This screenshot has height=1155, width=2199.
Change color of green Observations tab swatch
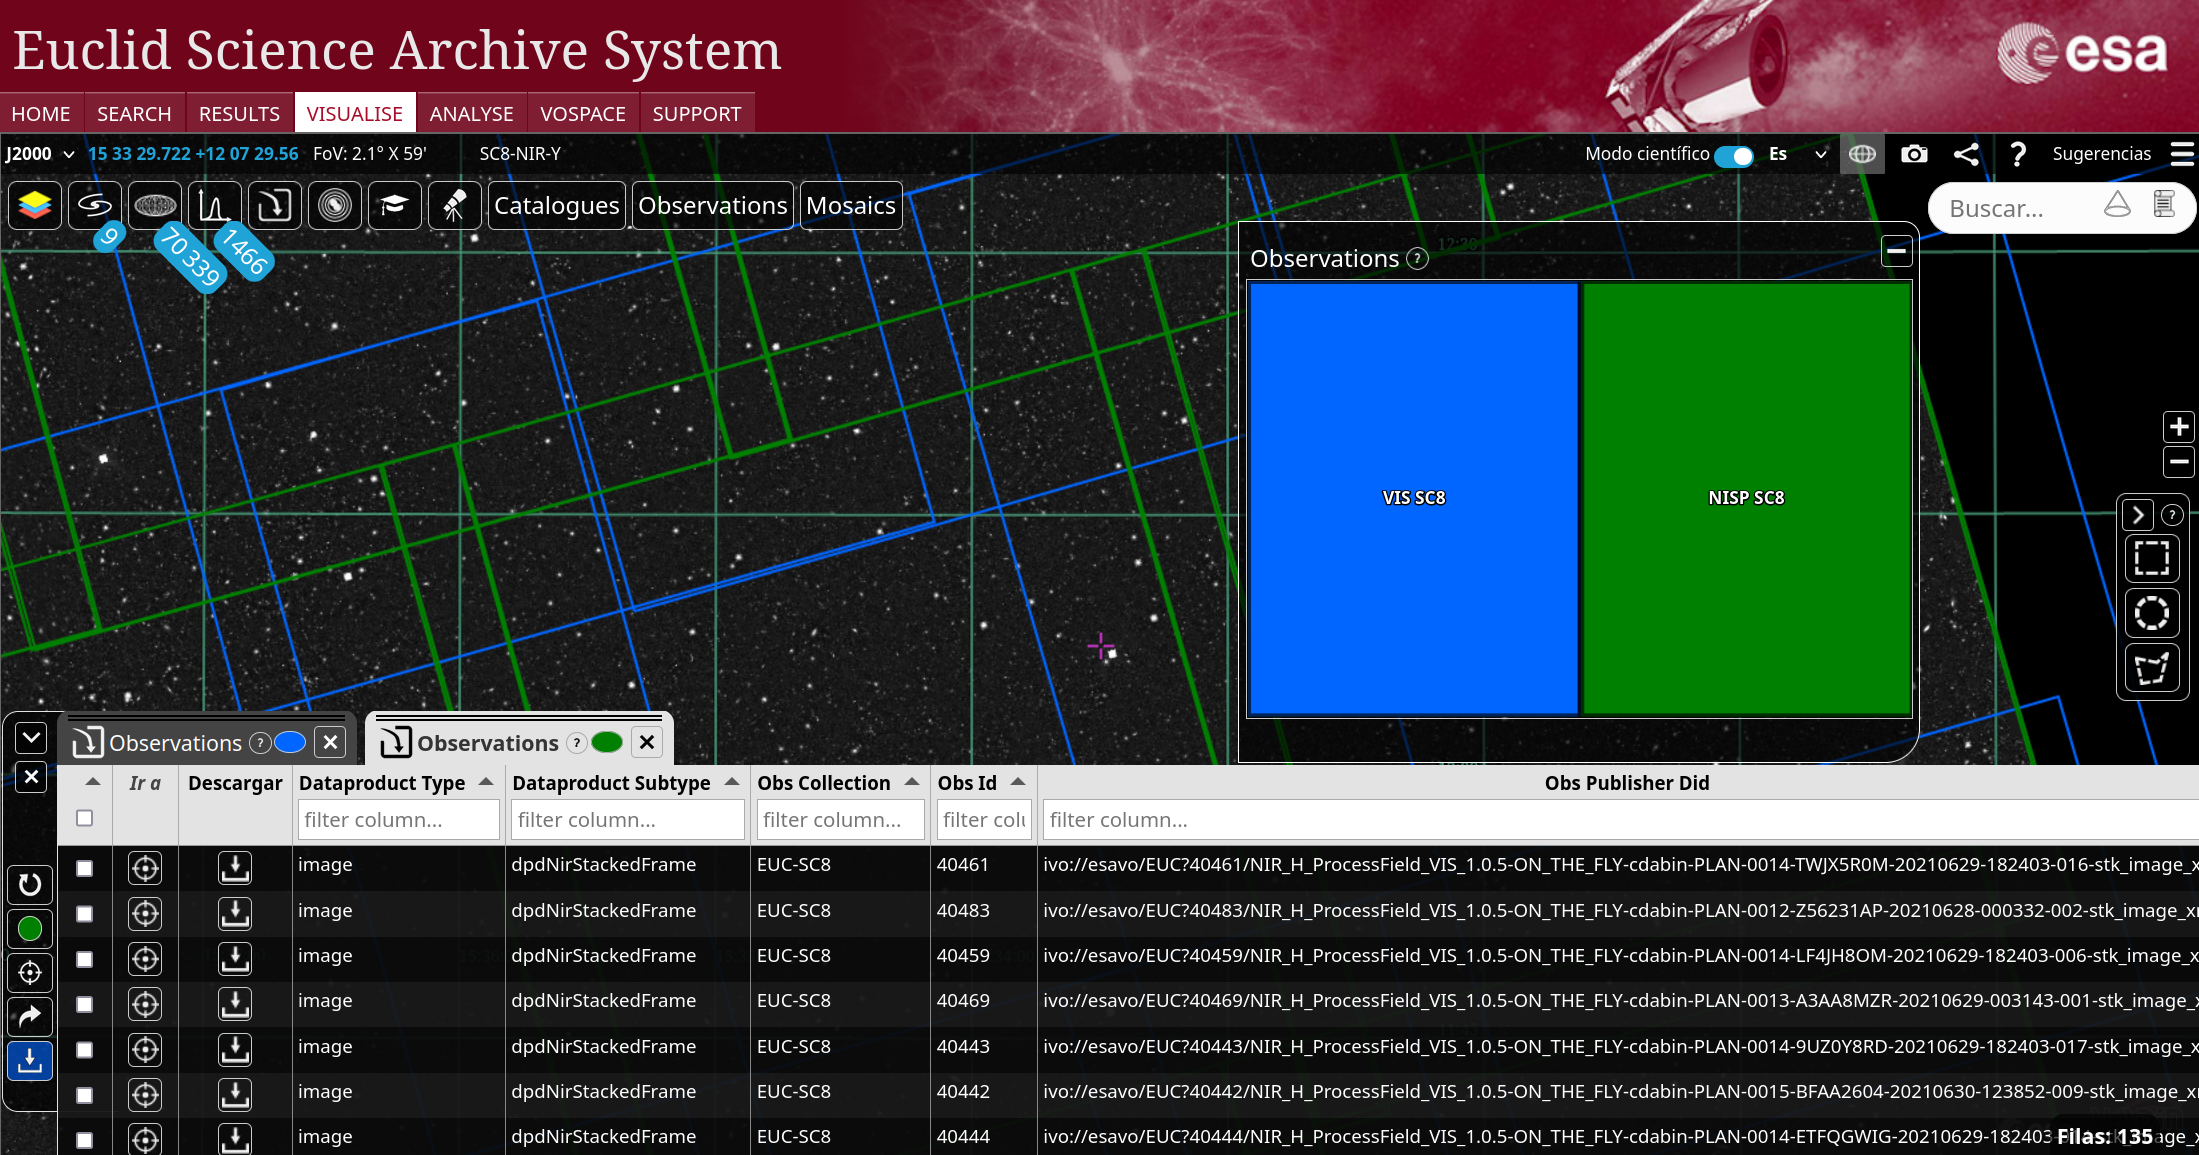(x=607, y=742)
